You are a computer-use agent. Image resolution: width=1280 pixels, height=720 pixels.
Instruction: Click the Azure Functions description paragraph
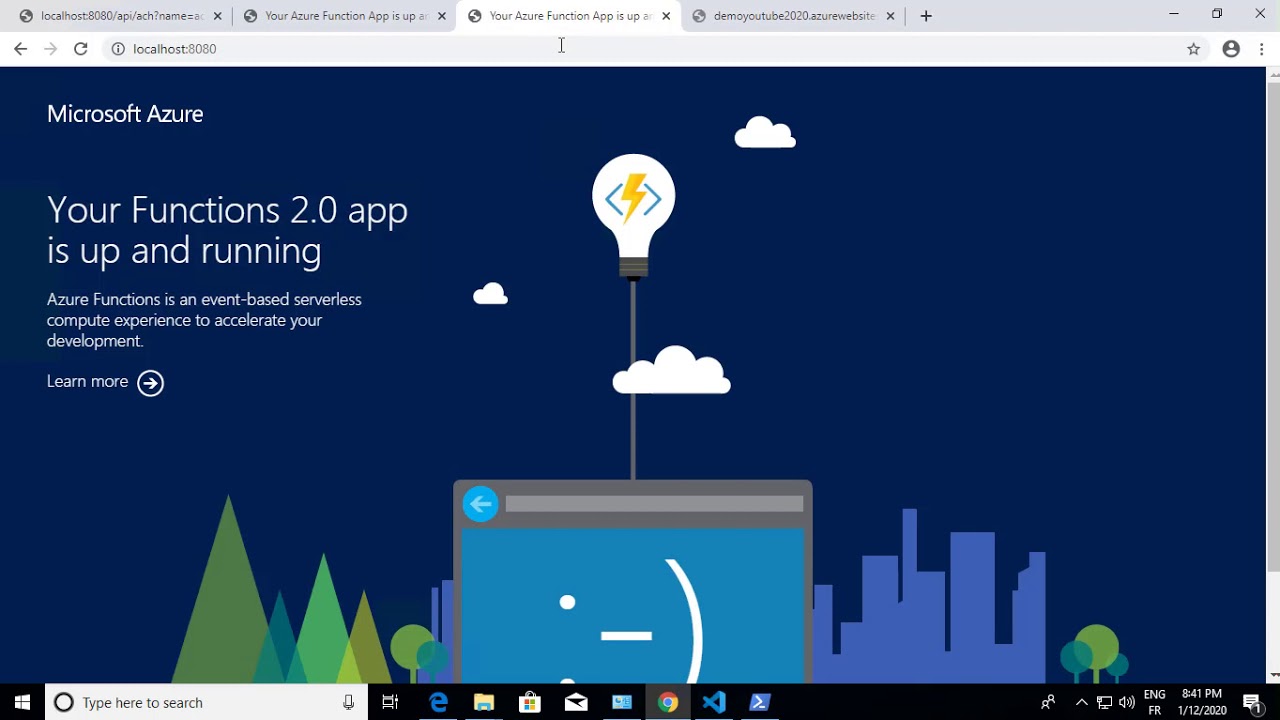204,320
